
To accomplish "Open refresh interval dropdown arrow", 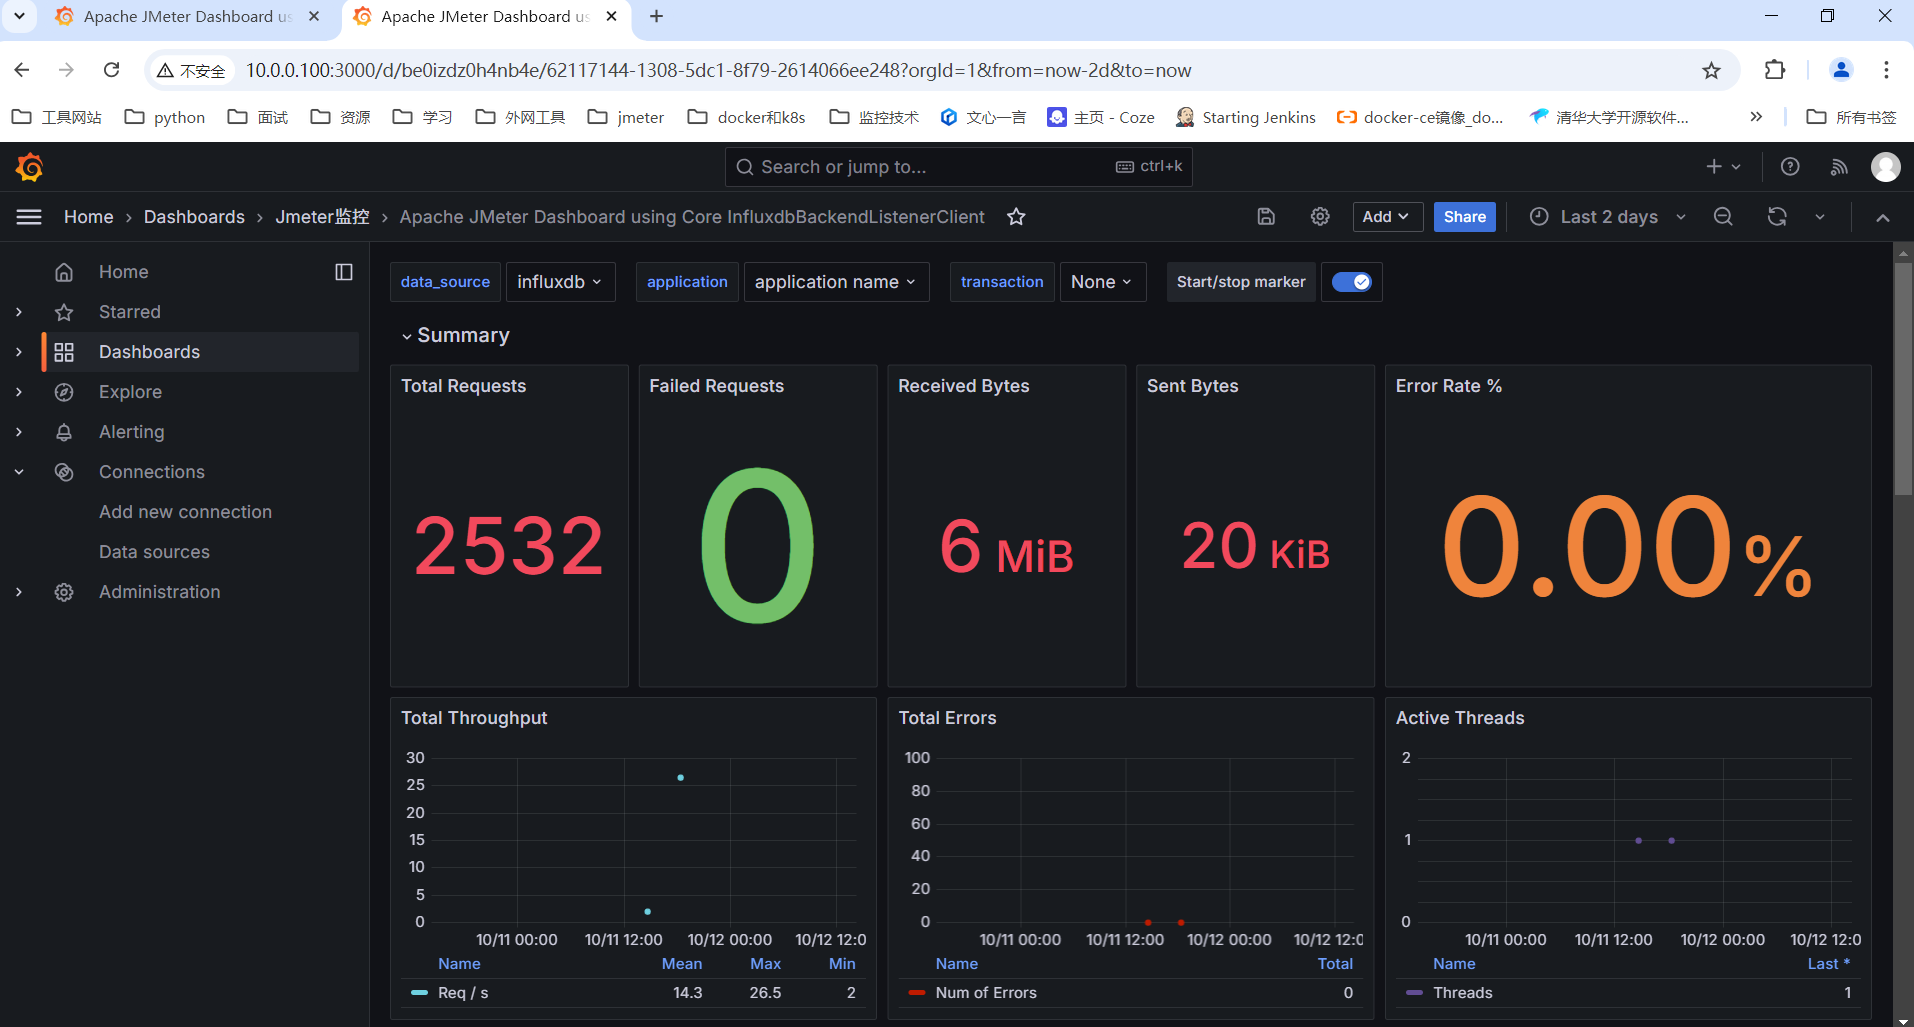I will click(x=1820, y=217).
